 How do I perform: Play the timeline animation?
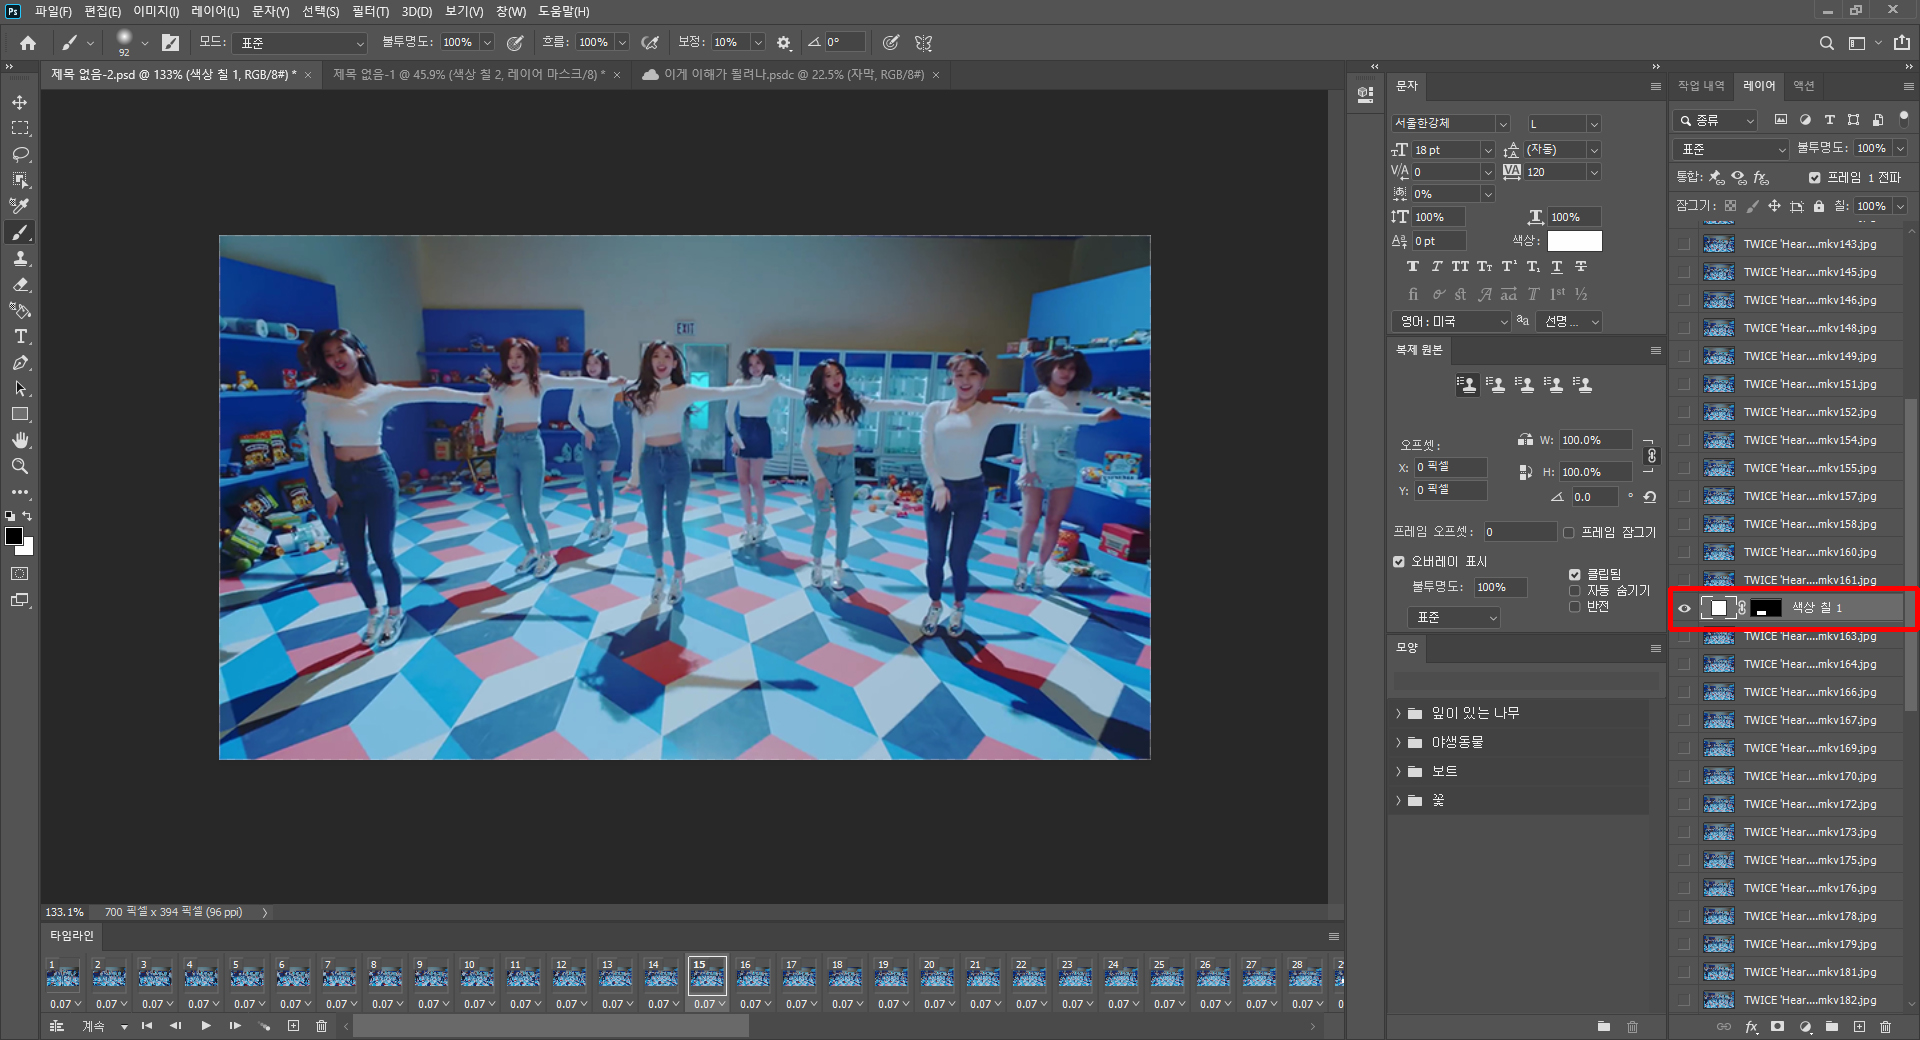(x=206, y=1026)
